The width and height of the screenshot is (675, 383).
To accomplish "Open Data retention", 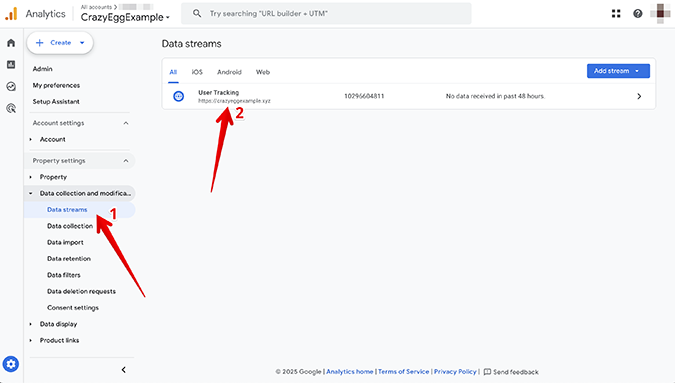I will coord(69,259).
